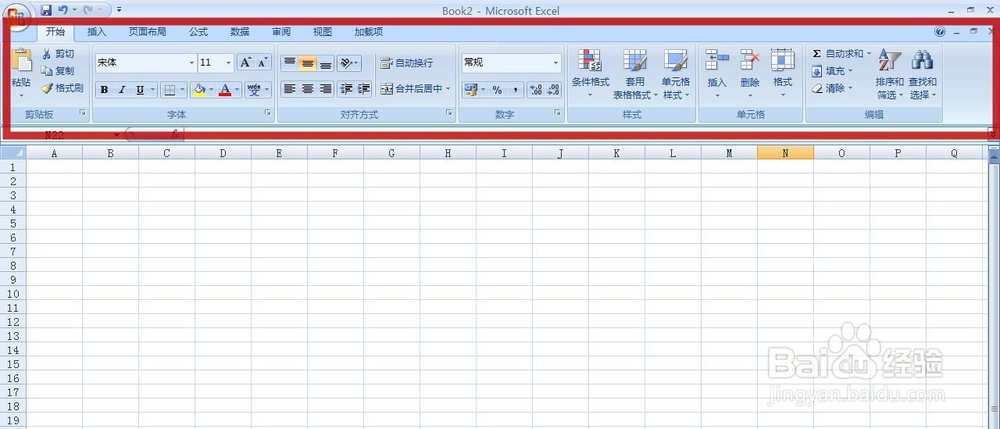
Task: Open the font size 11 dropdown
Action: click(x=228, y=62)
